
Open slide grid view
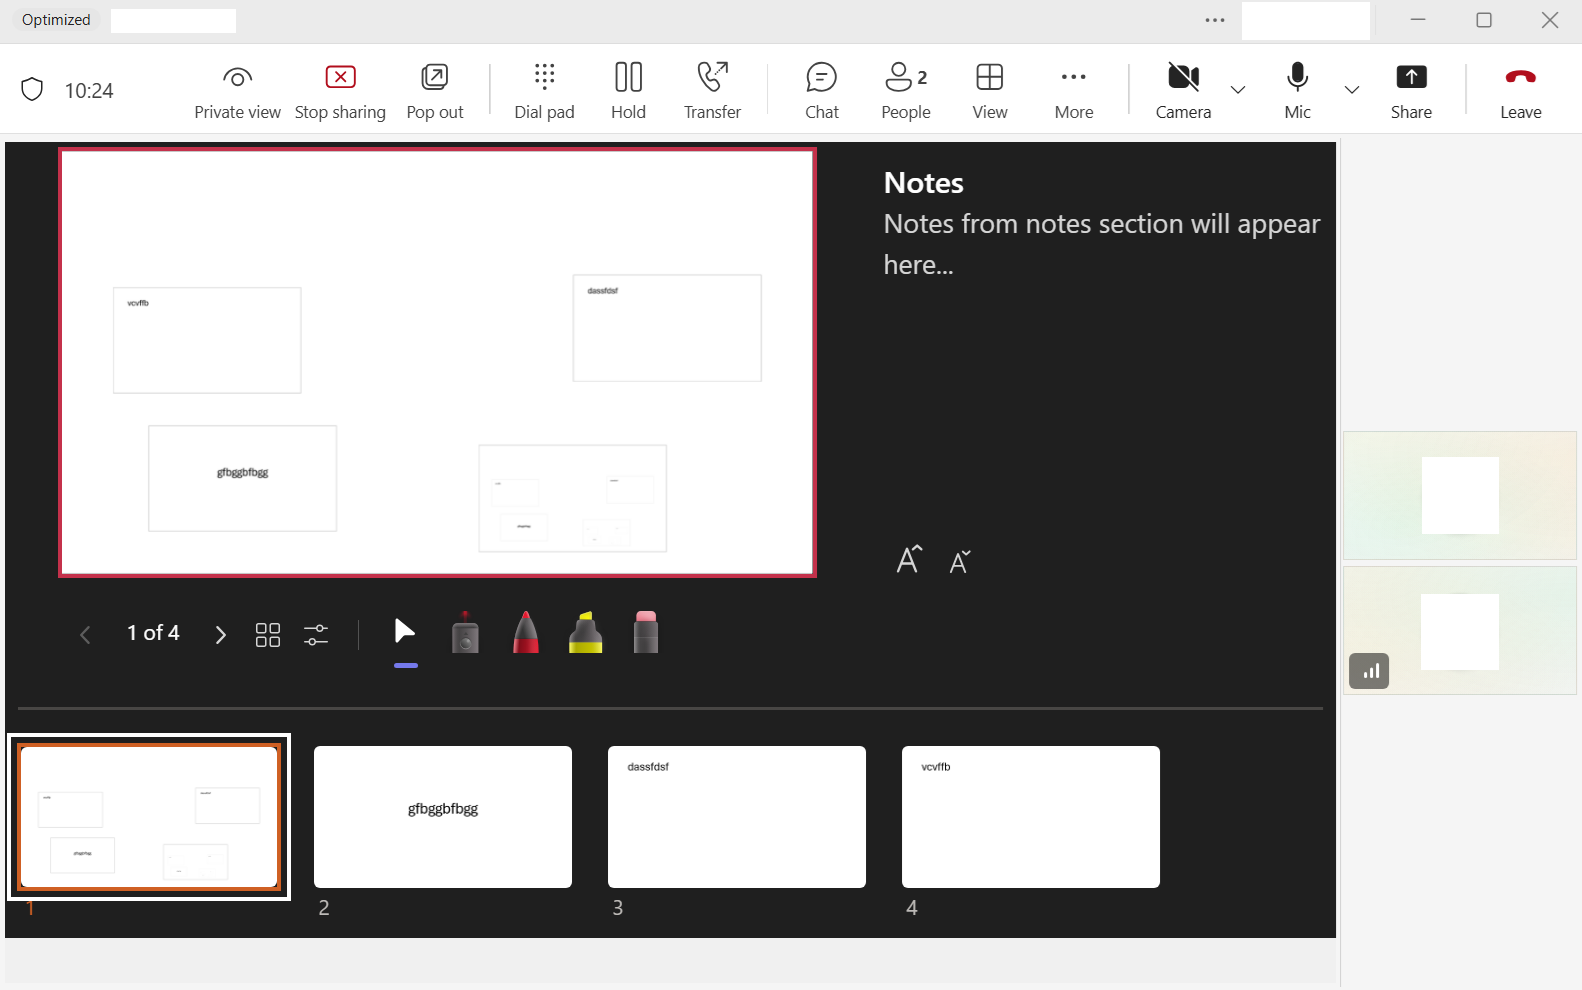coord(268,634)
